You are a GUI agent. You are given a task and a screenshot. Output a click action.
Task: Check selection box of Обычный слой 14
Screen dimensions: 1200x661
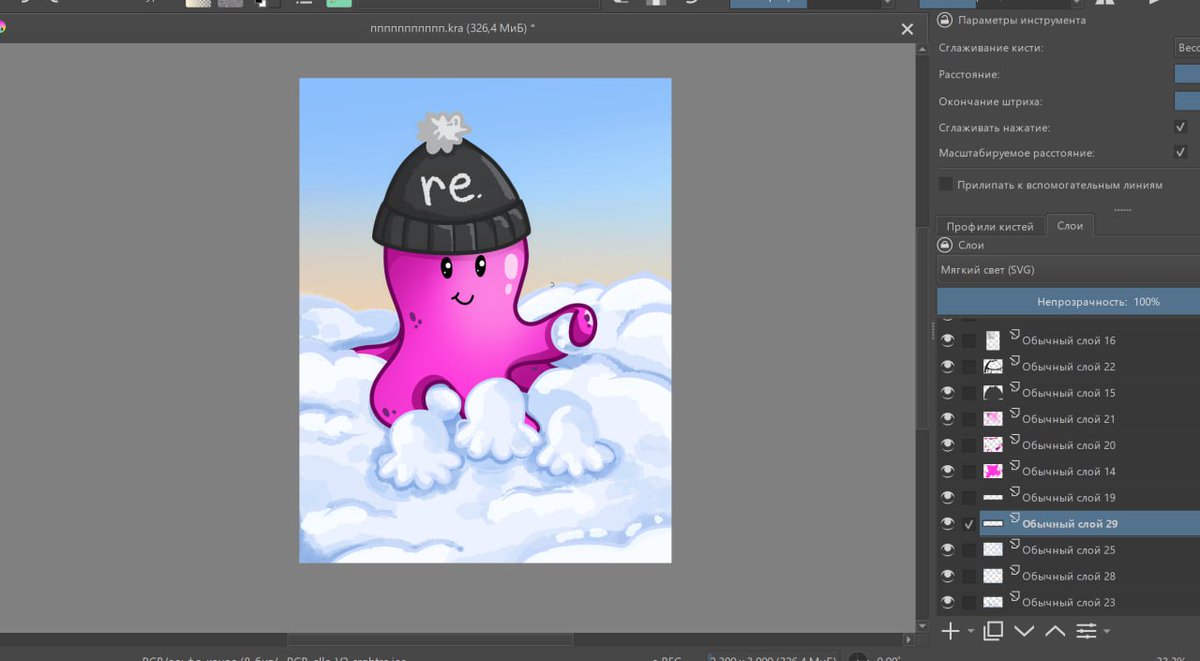click(969, 471)
